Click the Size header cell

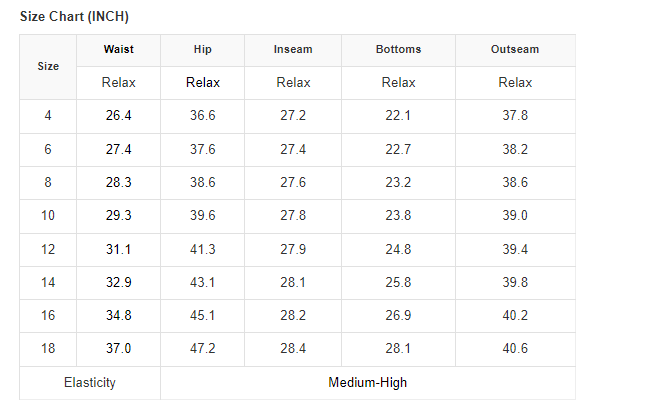coord(48,66)
